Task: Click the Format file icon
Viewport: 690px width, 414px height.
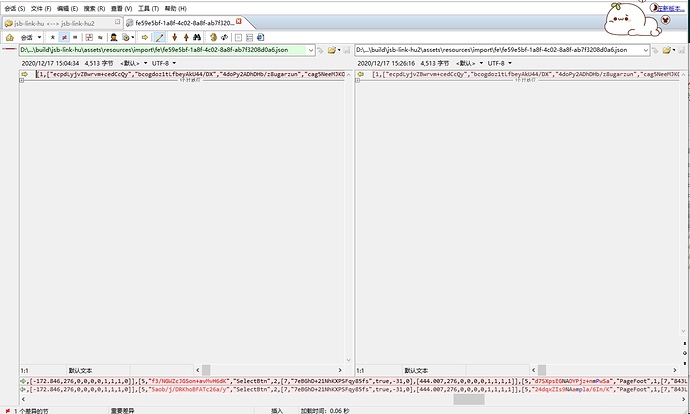Action: 126,37
